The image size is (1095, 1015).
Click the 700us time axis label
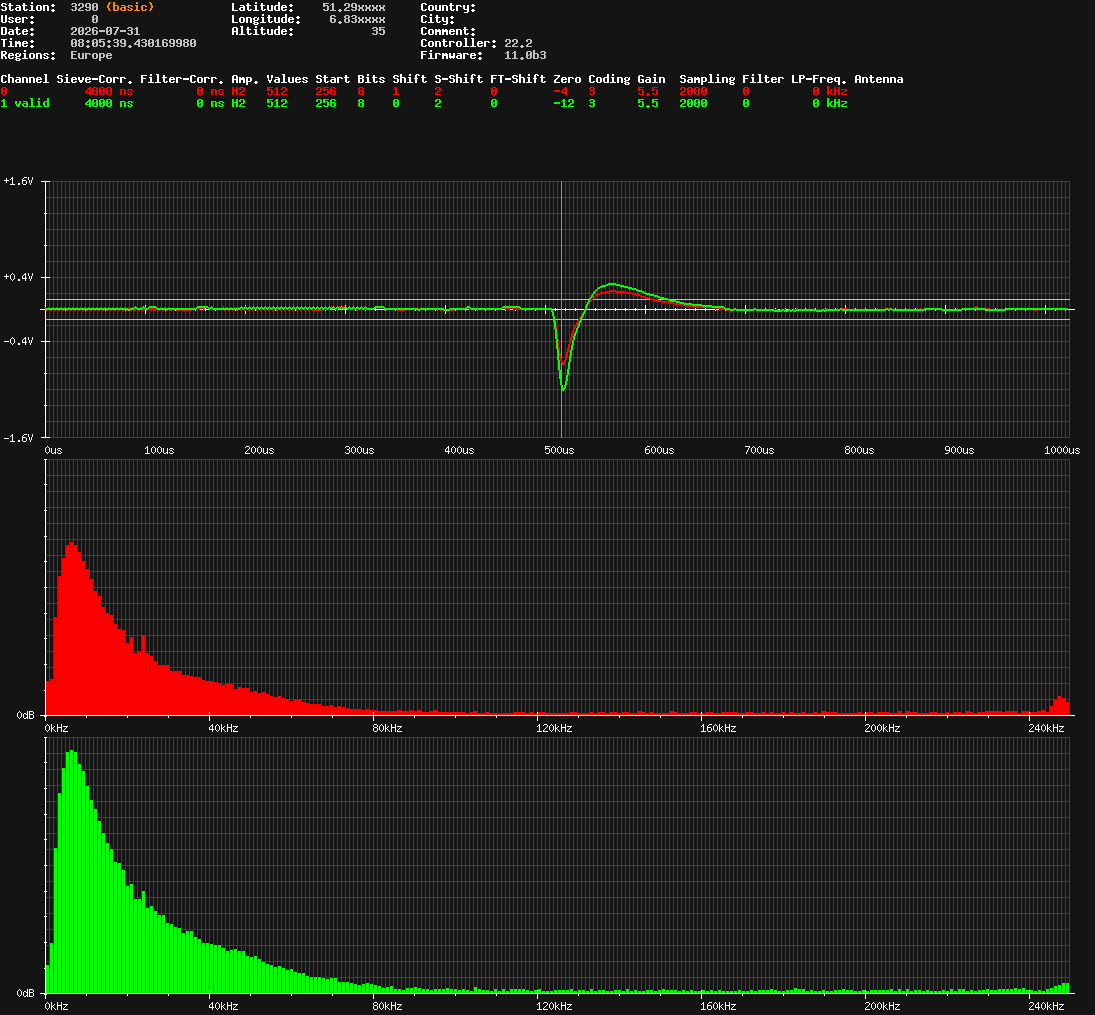point(759,451)
